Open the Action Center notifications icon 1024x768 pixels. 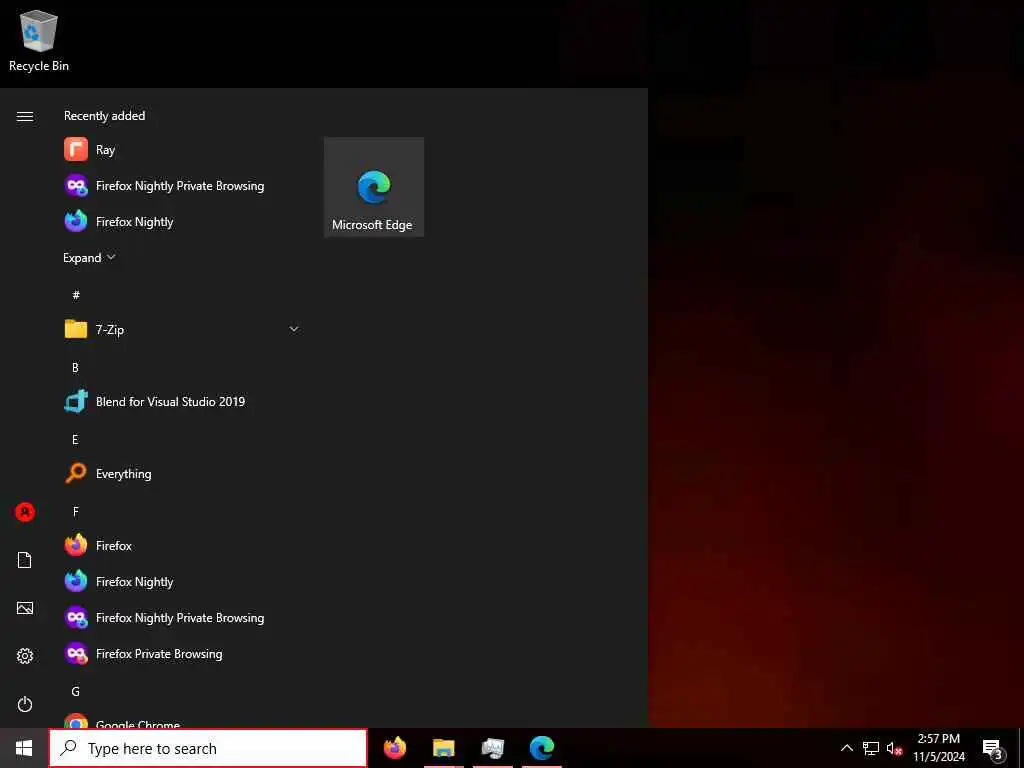992,749
